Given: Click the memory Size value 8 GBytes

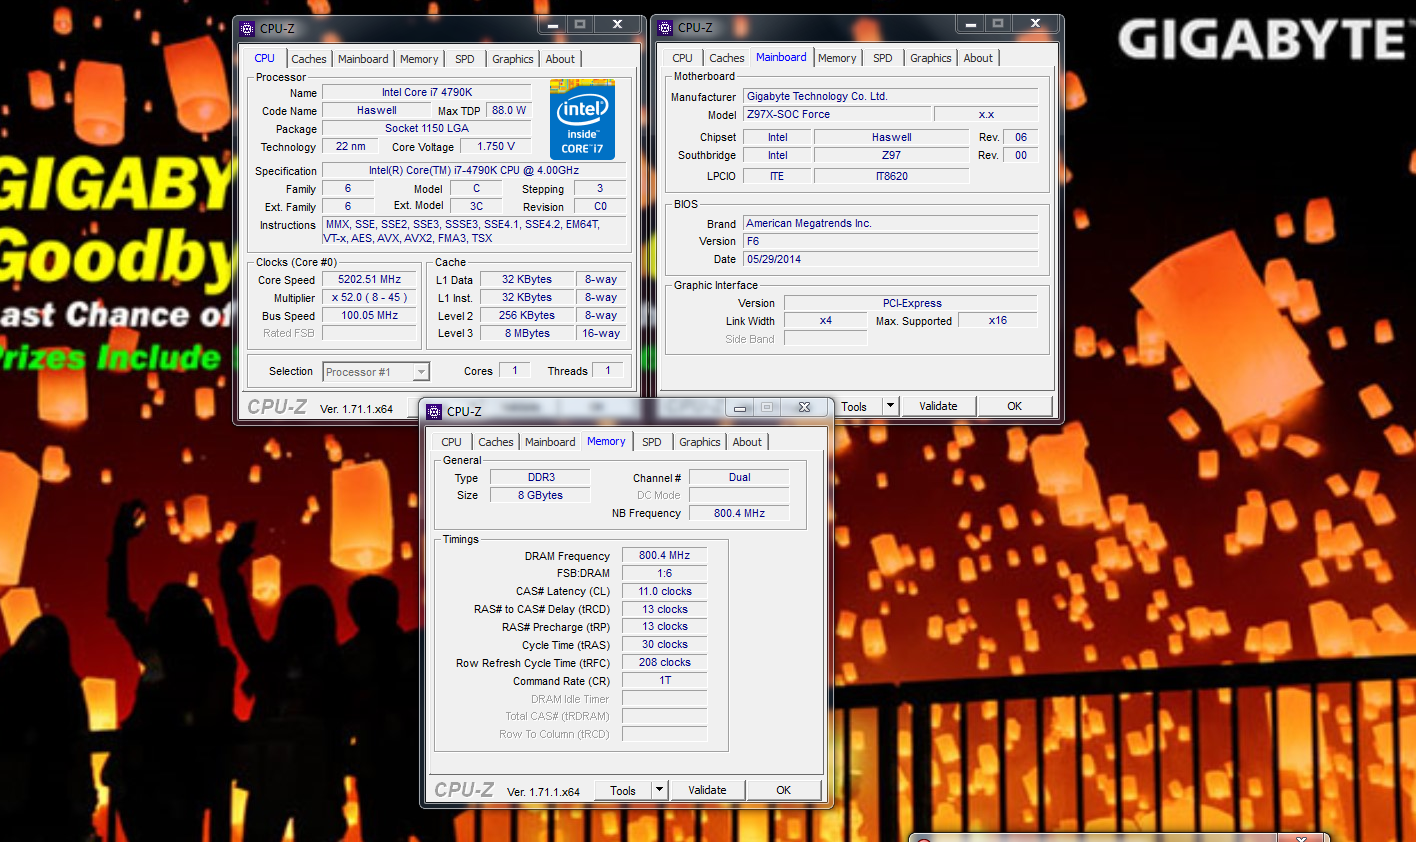Looking at the screenshot, I should (x=541, y=495).
